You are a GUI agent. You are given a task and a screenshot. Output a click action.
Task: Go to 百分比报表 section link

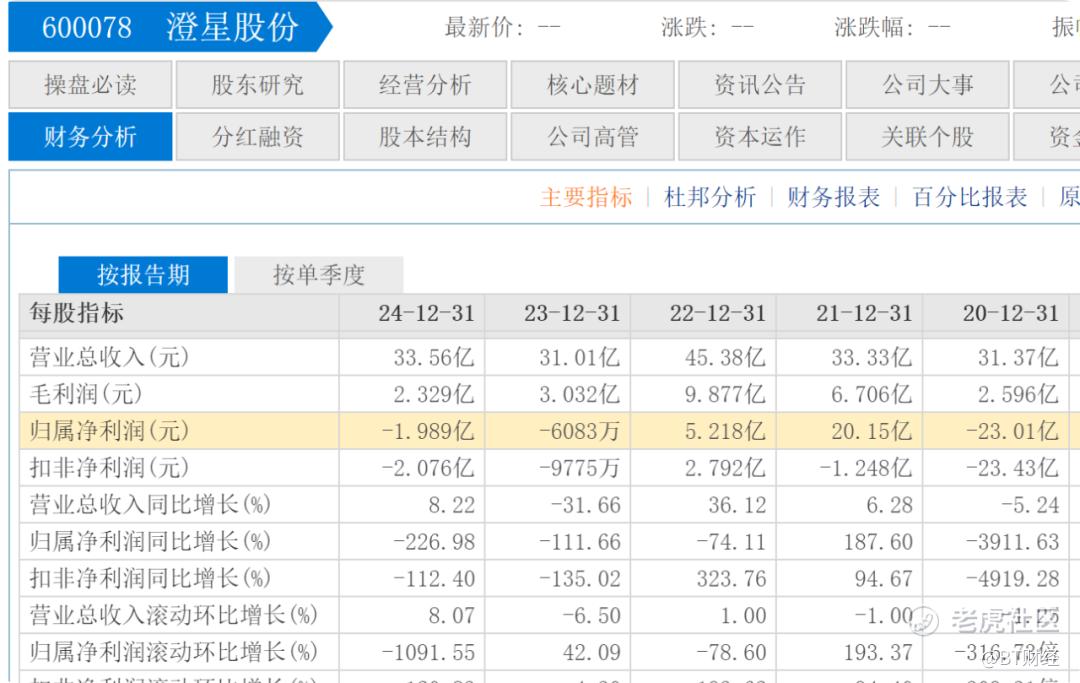pyautogui.click(x=970, y=198)
